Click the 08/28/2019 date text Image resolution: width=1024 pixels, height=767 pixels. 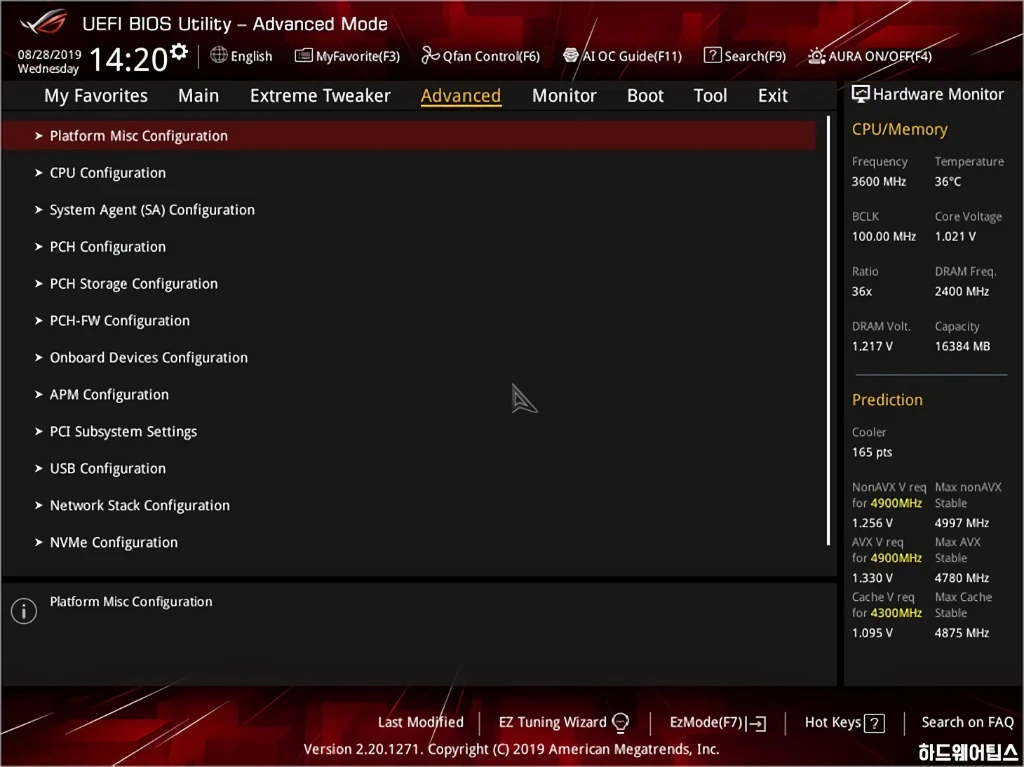49,54
